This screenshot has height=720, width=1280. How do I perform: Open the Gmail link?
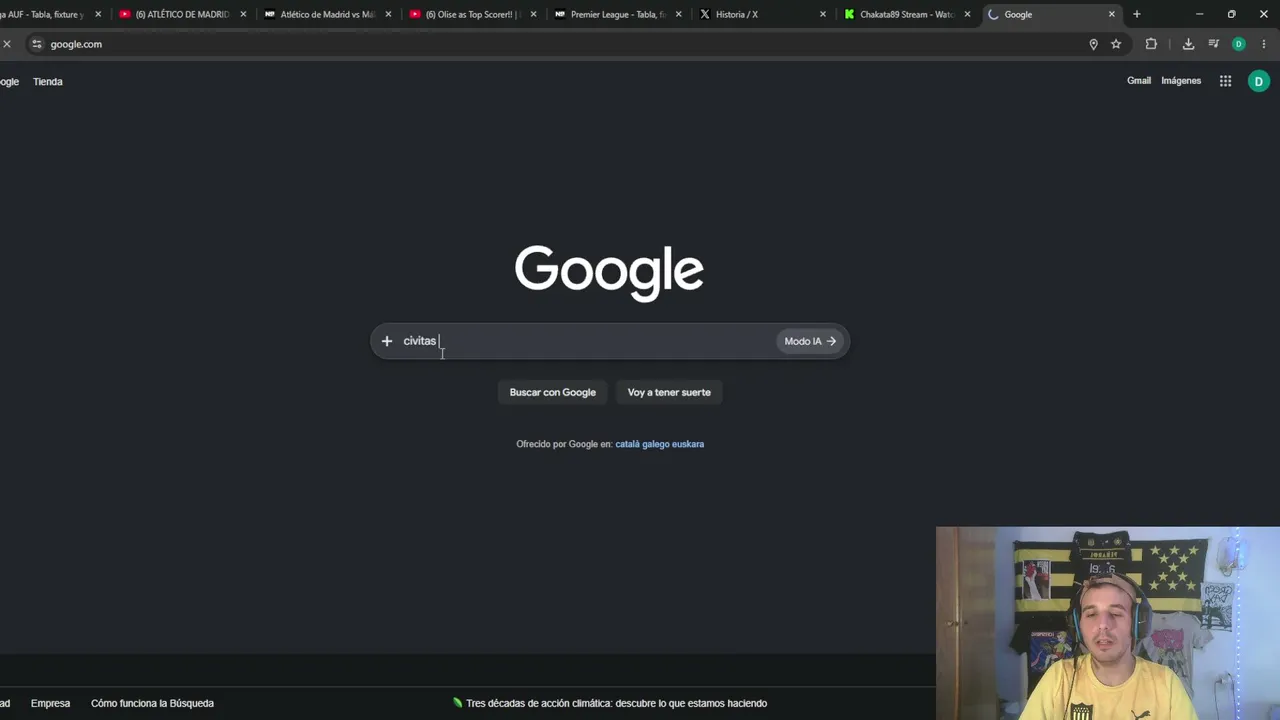1139,81
